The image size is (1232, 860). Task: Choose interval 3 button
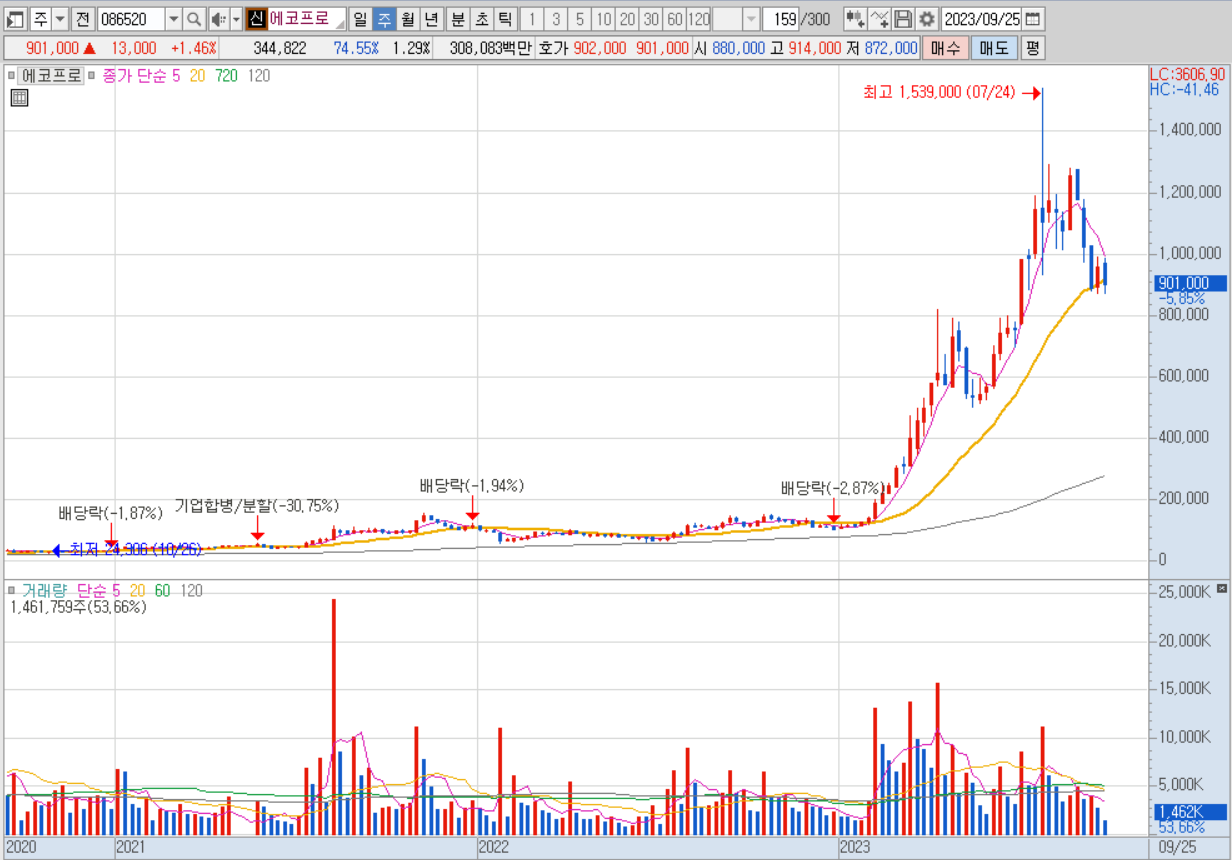pyautogui.click(x=556, y=19)
